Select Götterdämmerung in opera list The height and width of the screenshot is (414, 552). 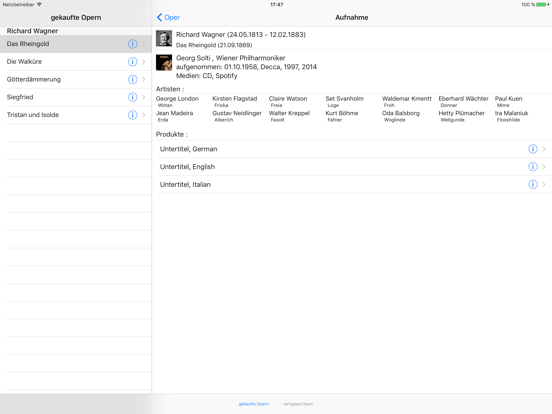click(76, 80)
